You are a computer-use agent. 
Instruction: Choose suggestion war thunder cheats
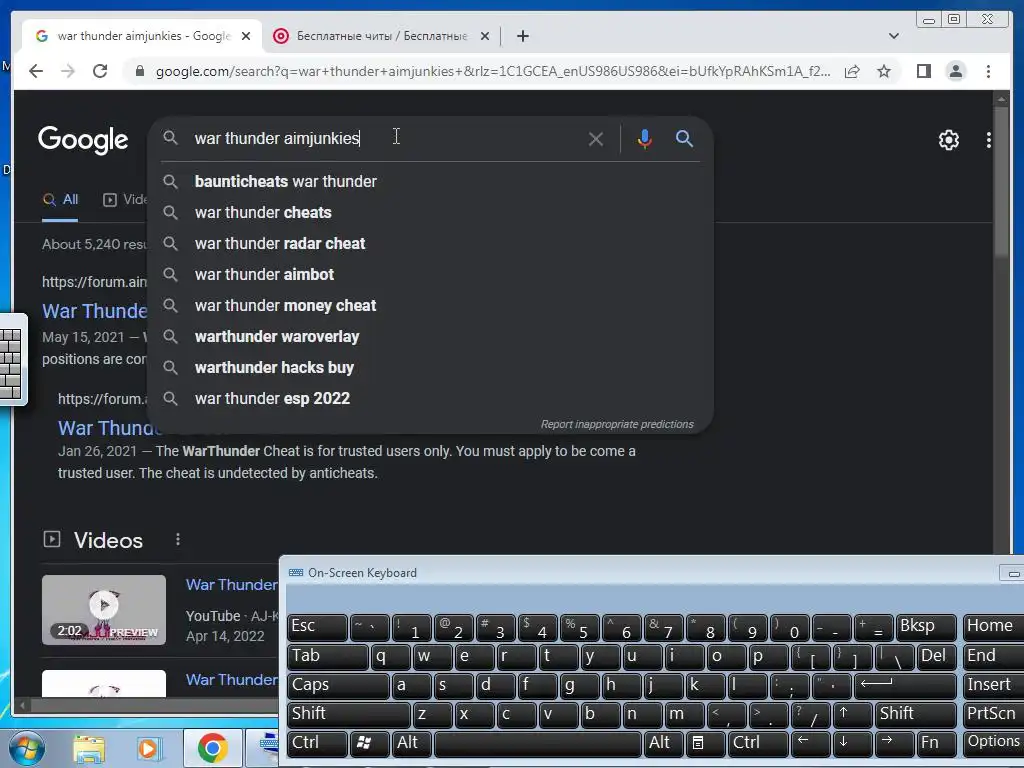(x=430, y=212)
